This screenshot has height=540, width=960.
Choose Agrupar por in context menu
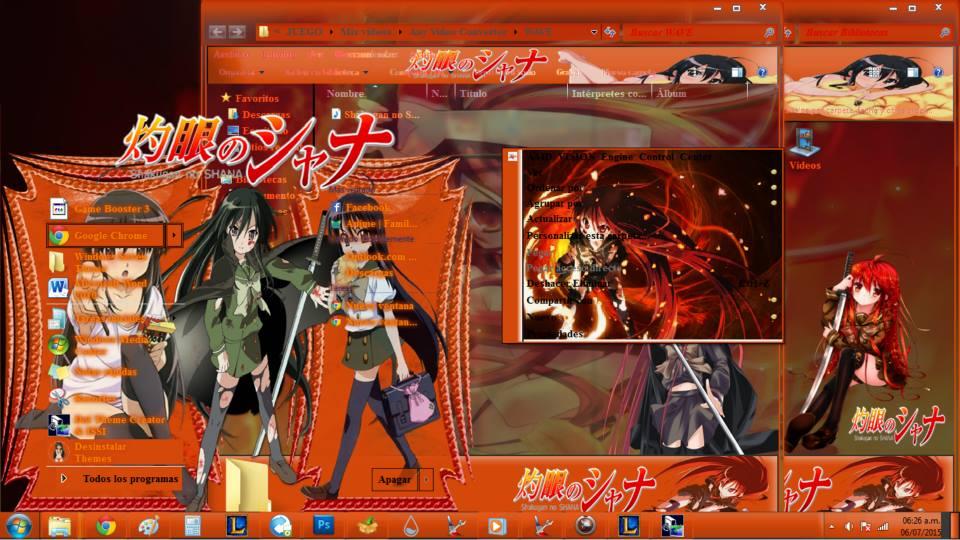[555, 203]
